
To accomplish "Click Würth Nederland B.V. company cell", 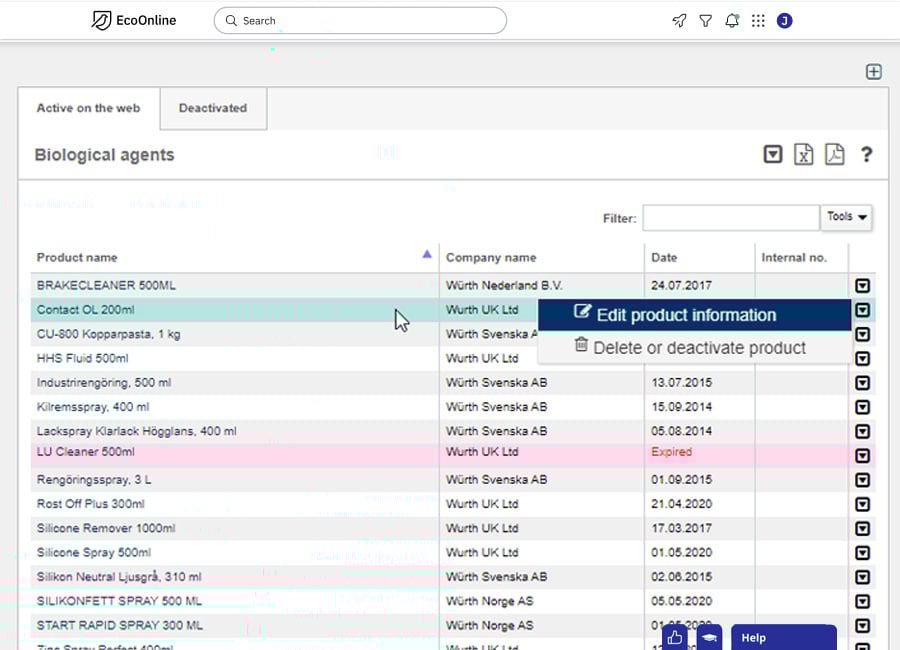I will point(504,285).
